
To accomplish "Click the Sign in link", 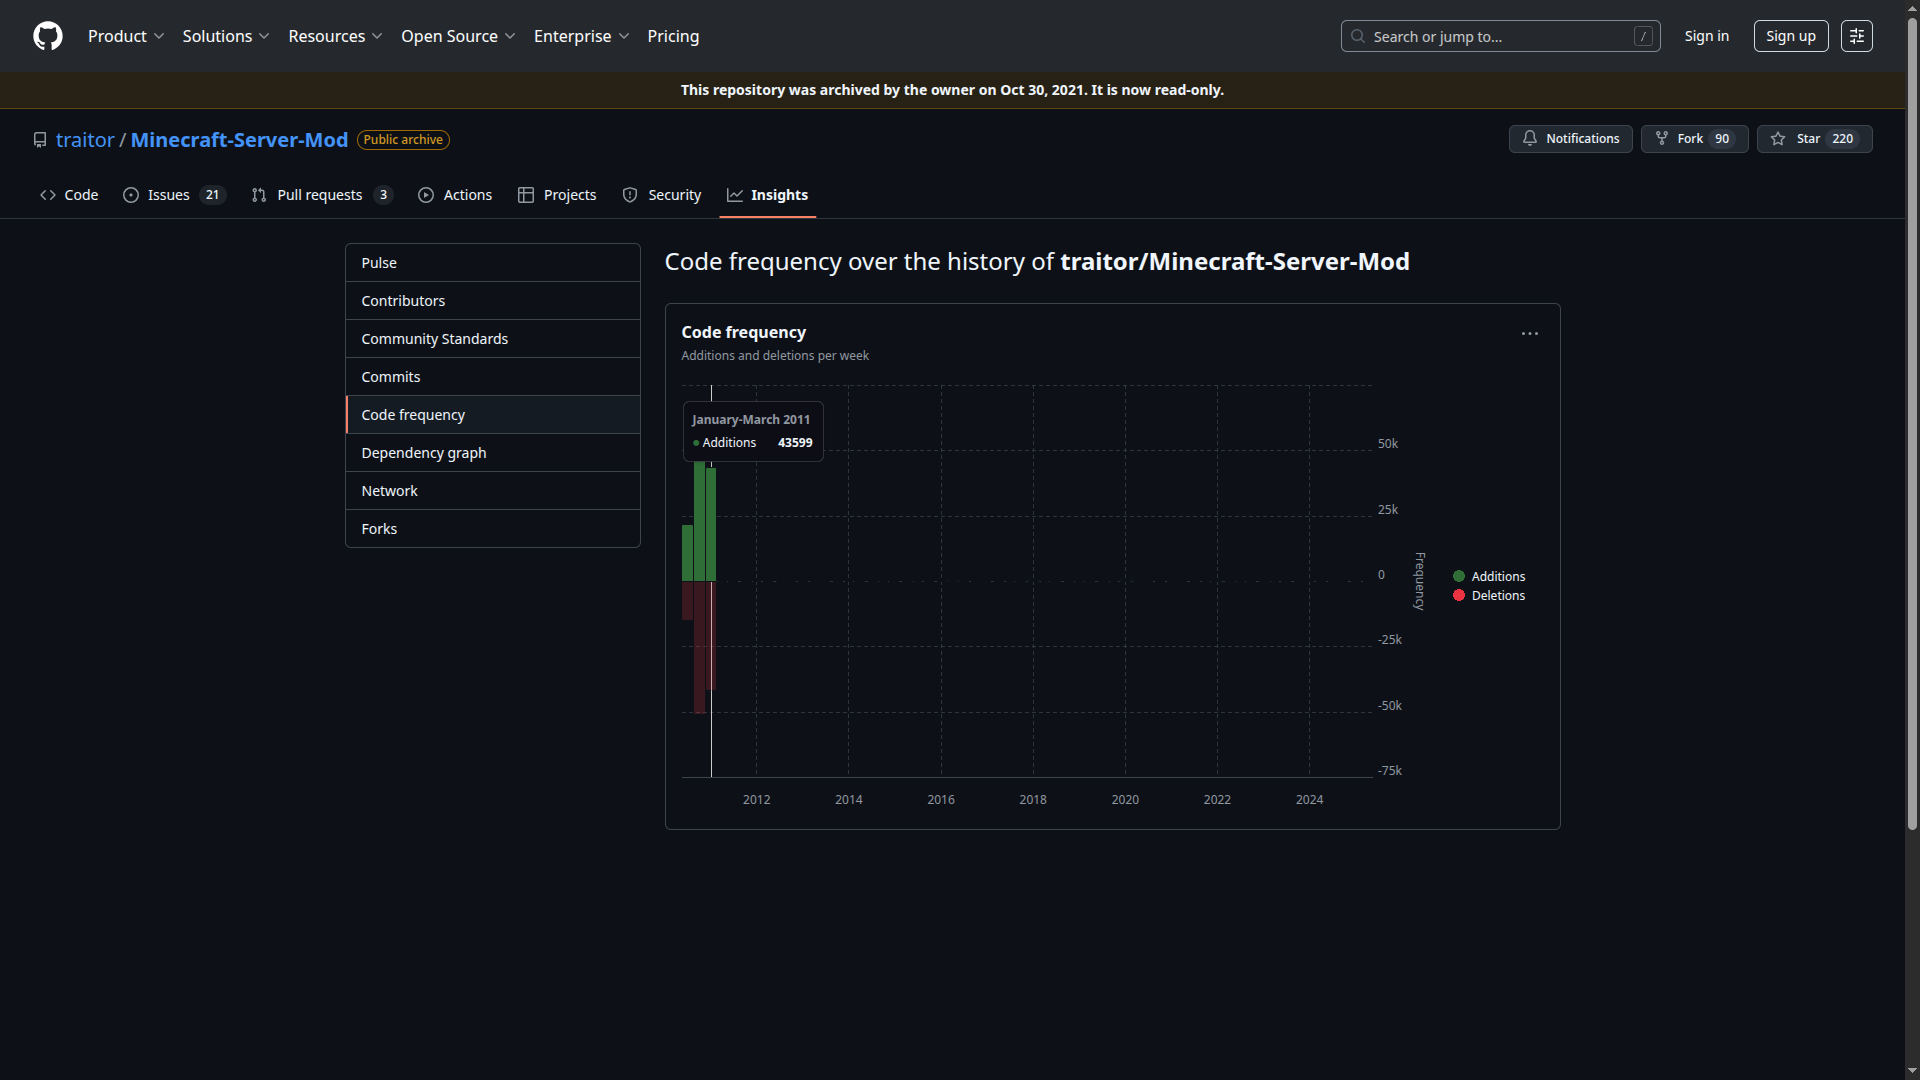I will (1706, 36).
